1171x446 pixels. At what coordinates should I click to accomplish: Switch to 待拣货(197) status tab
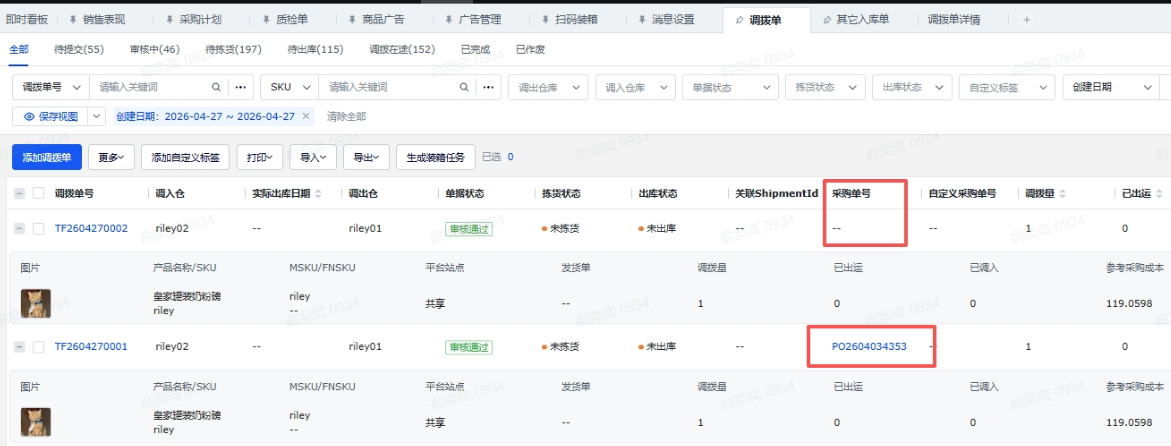click(233, 49)
